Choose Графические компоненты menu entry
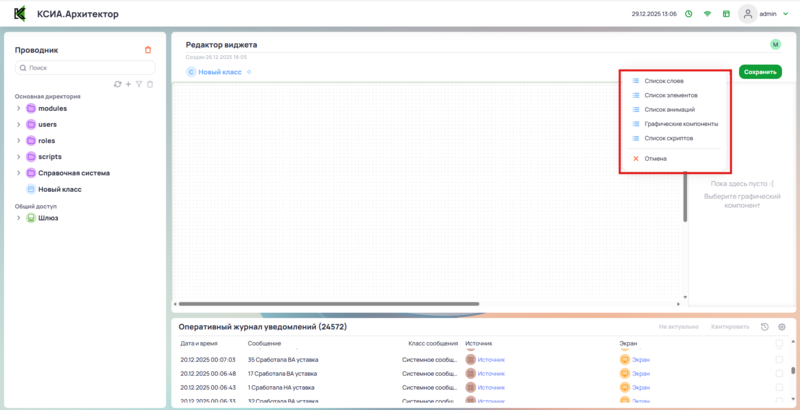800x410 pixels. pyautogui.click(x=680, y=124)
